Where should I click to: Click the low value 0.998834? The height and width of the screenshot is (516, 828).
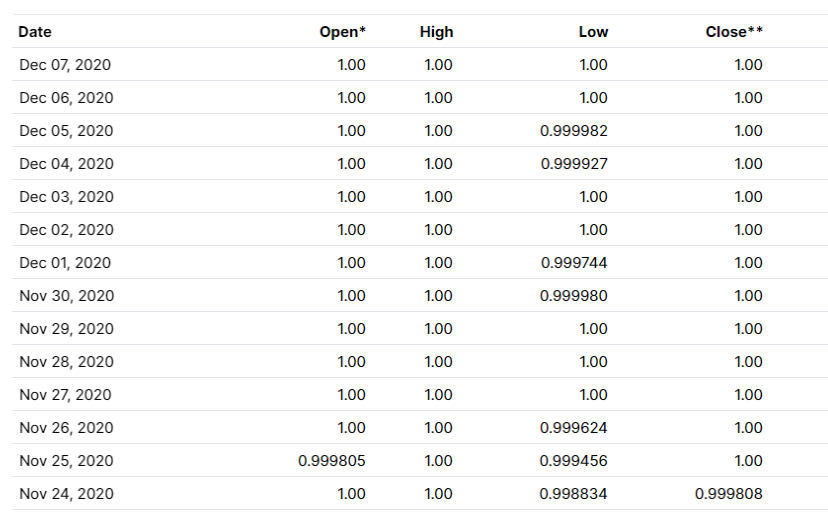click(573, 494)
